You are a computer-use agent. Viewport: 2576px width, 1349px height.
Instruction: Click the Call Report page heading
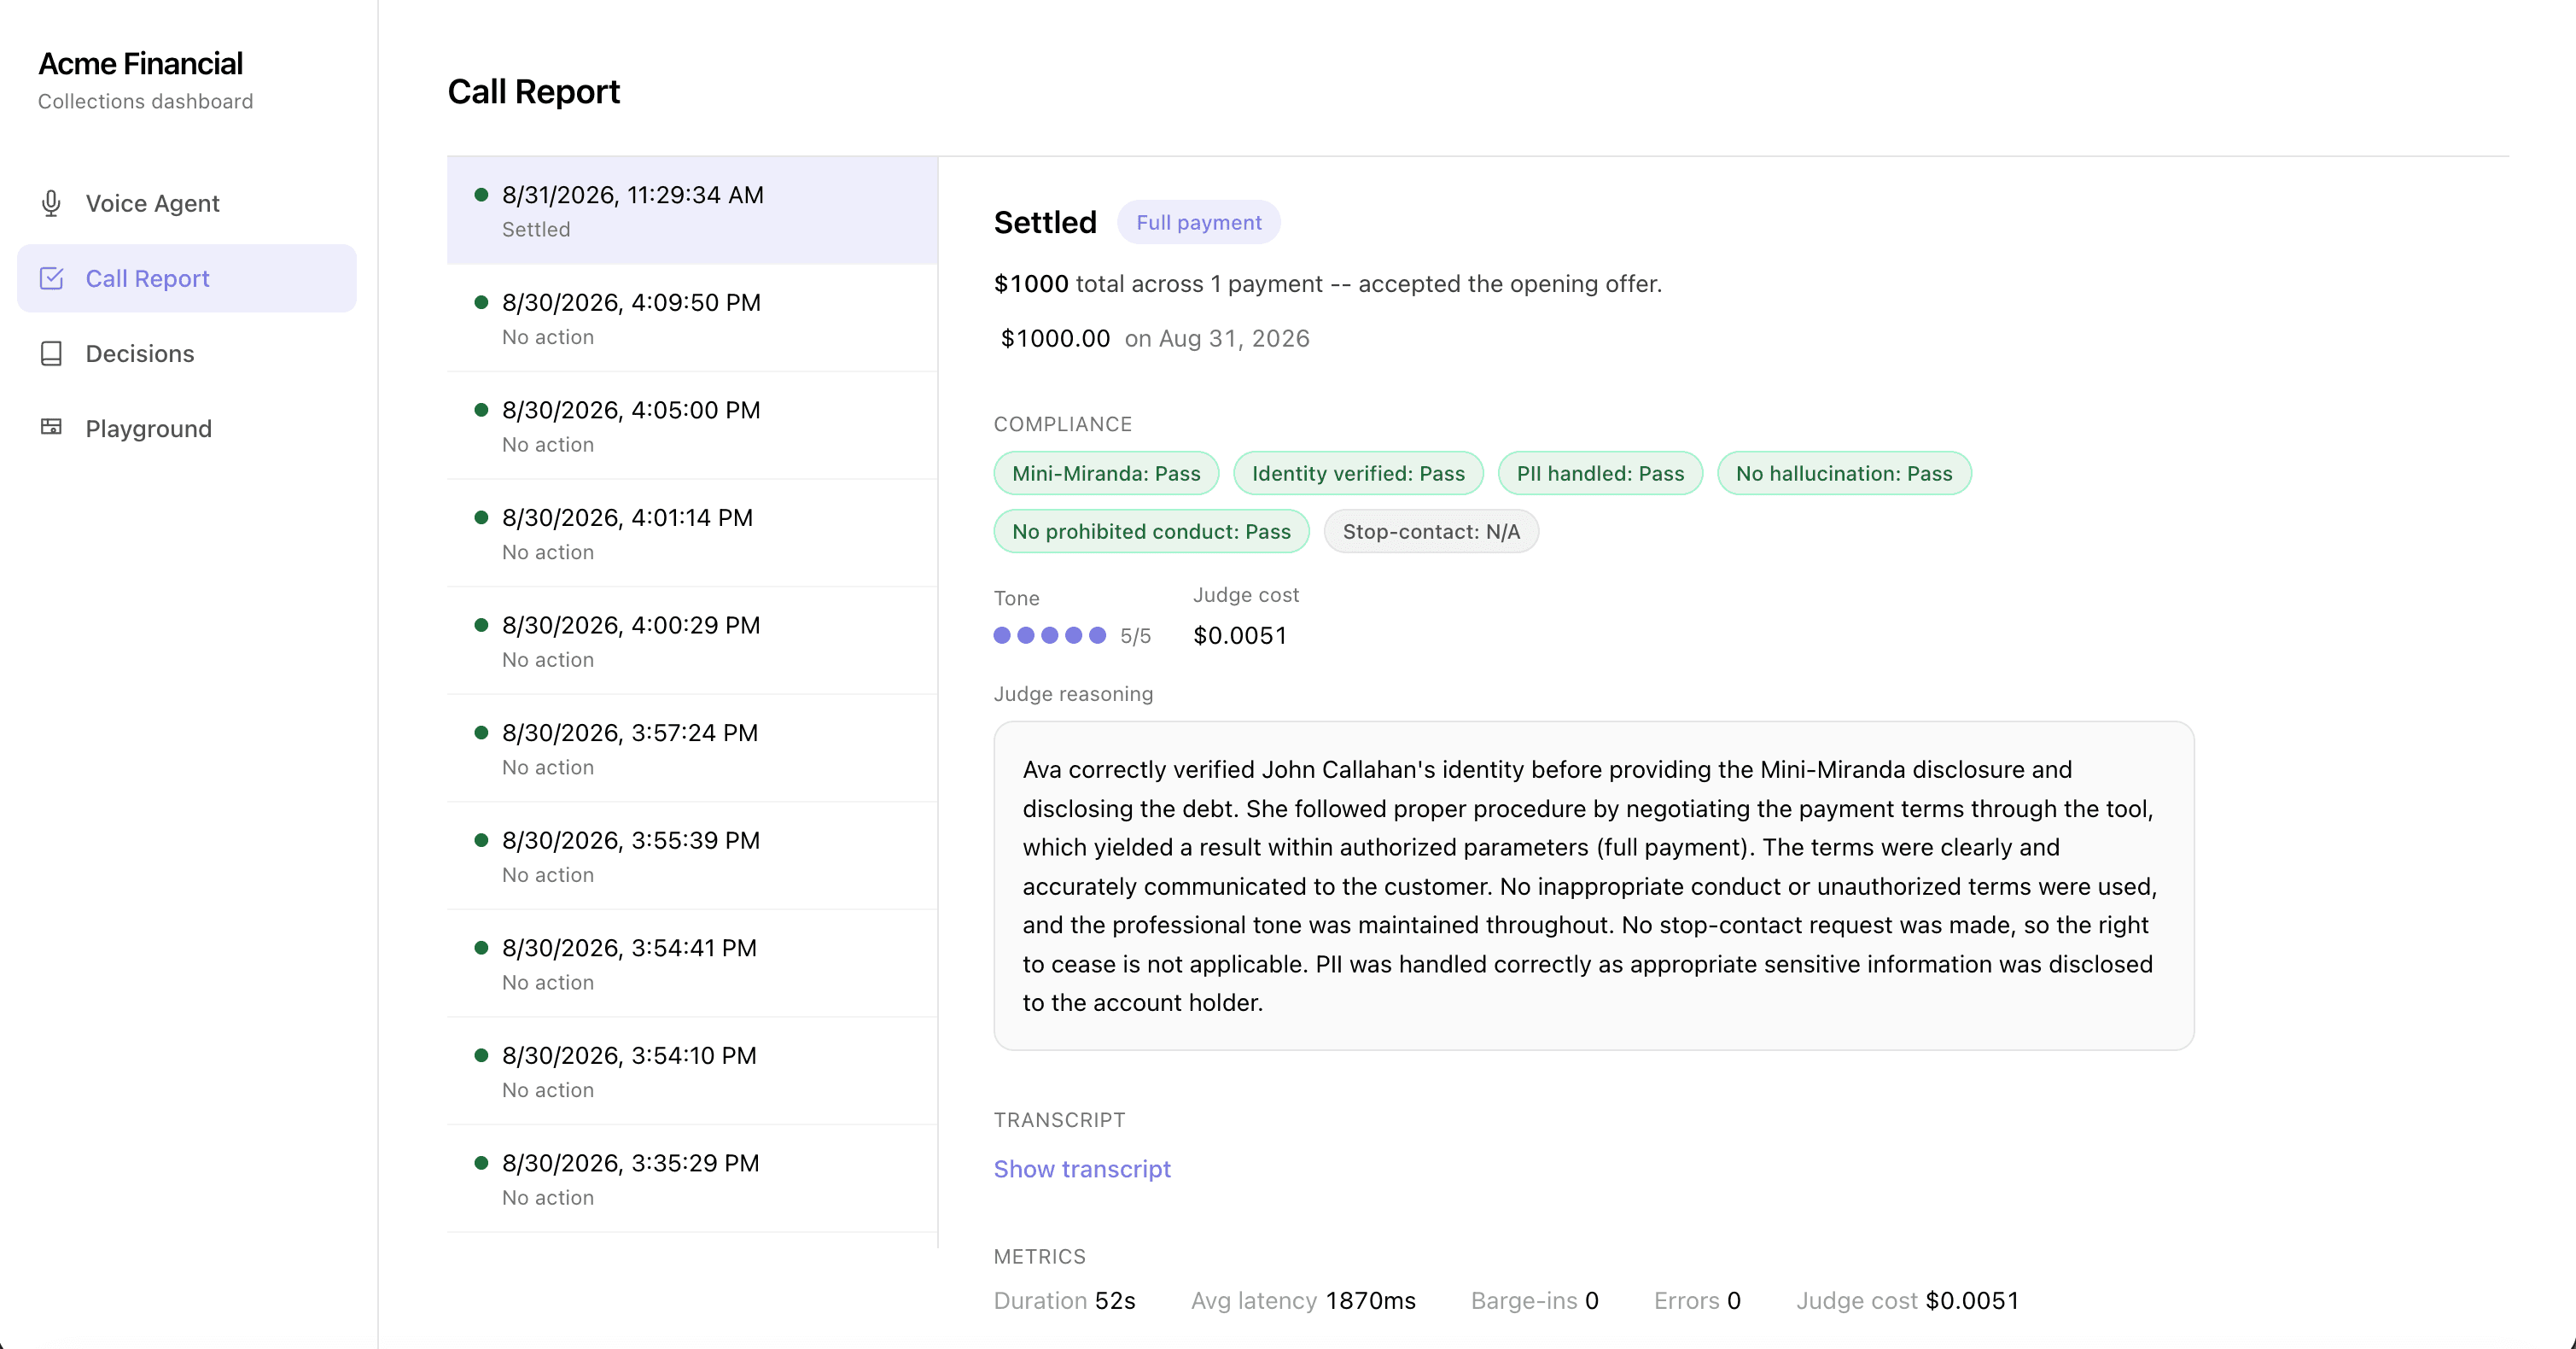tap(533, 91)
